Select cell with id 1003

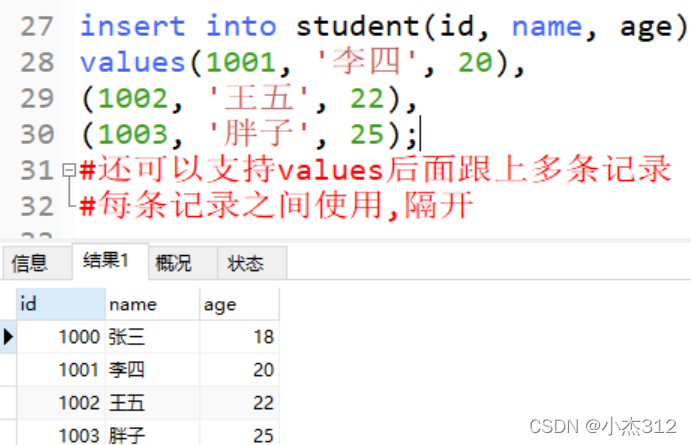pos(61,434)
